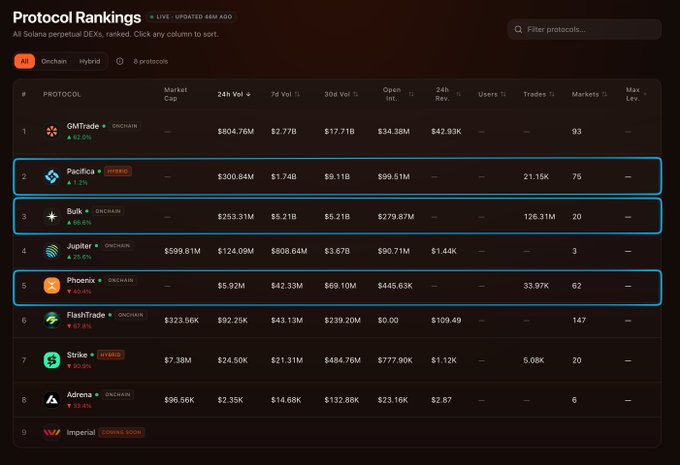The height and width of the screenshot is (465, 680).
Task: Sort by Users column
Action: (492, 94)
